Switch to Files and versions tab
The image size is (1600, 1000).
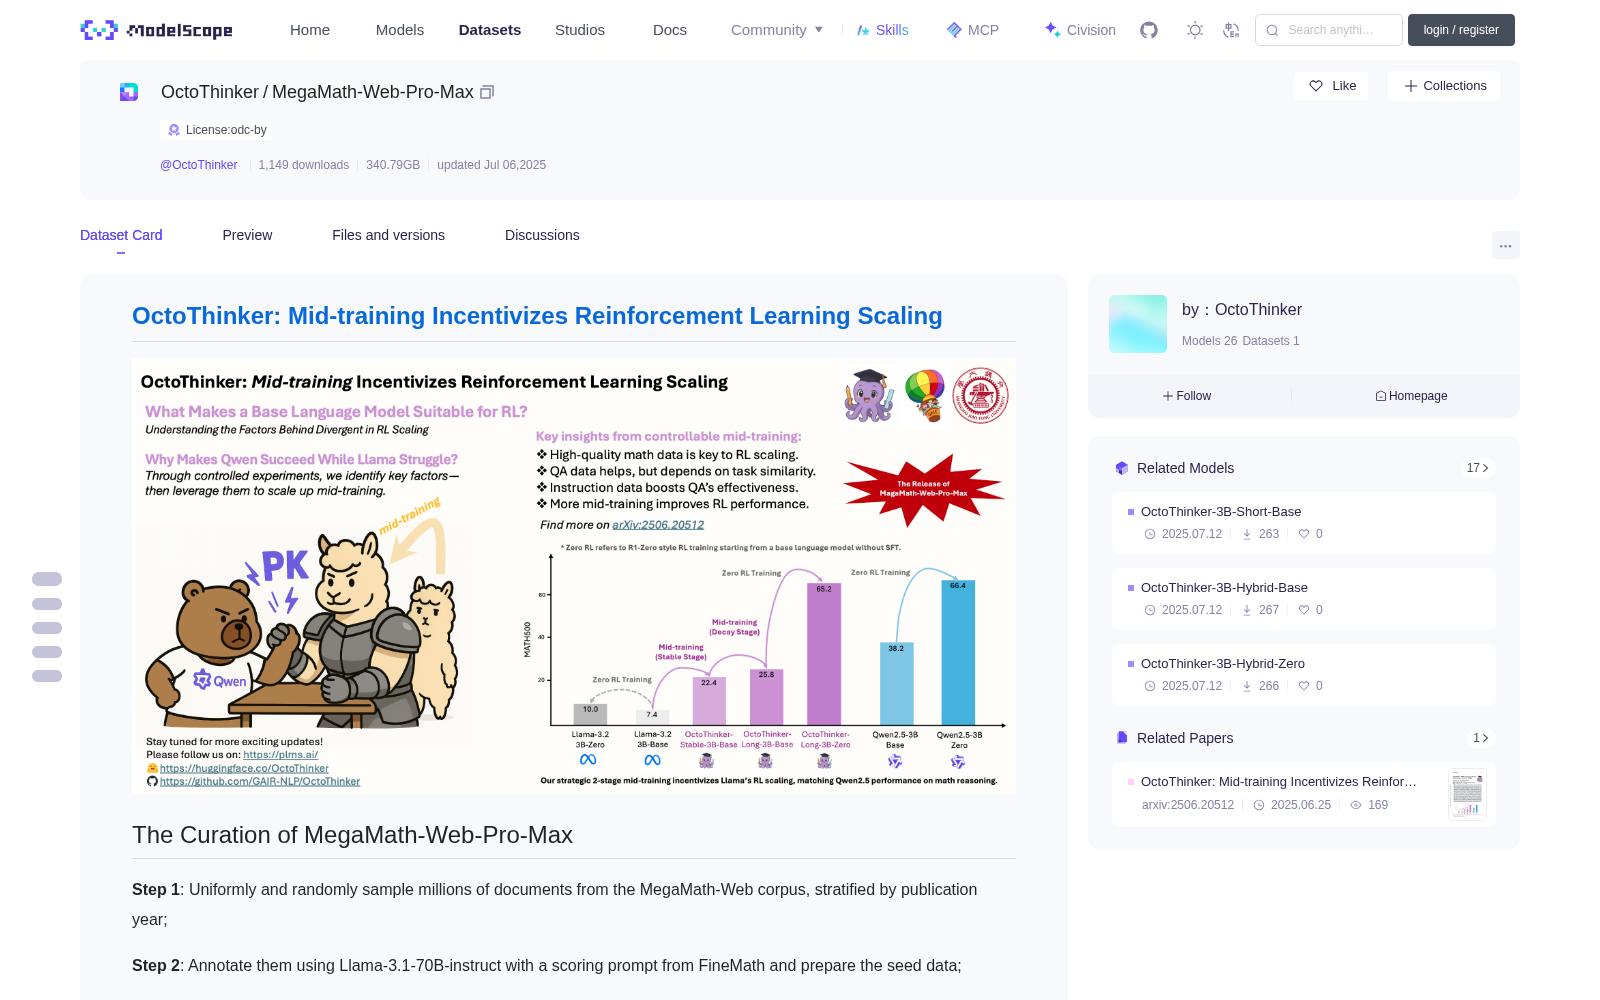click(388, 235)
